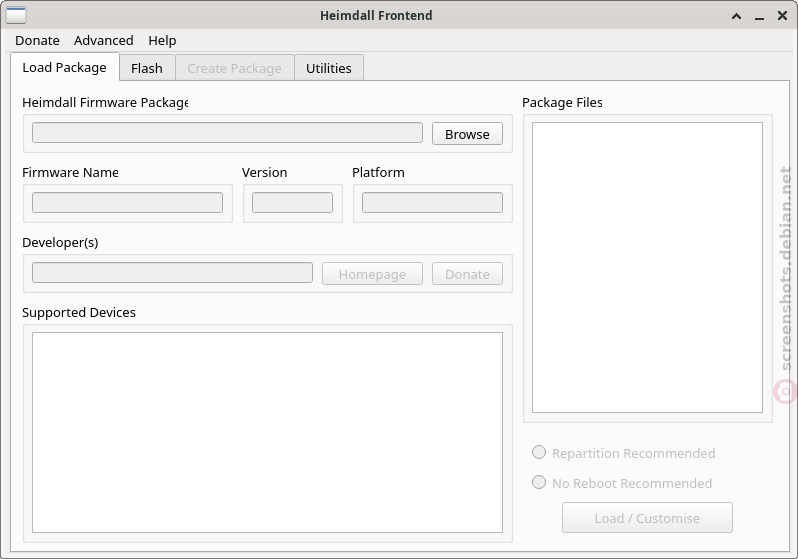Switch to the Flash tab
Screen dimensions: 798x559
[x=147, y=68]
